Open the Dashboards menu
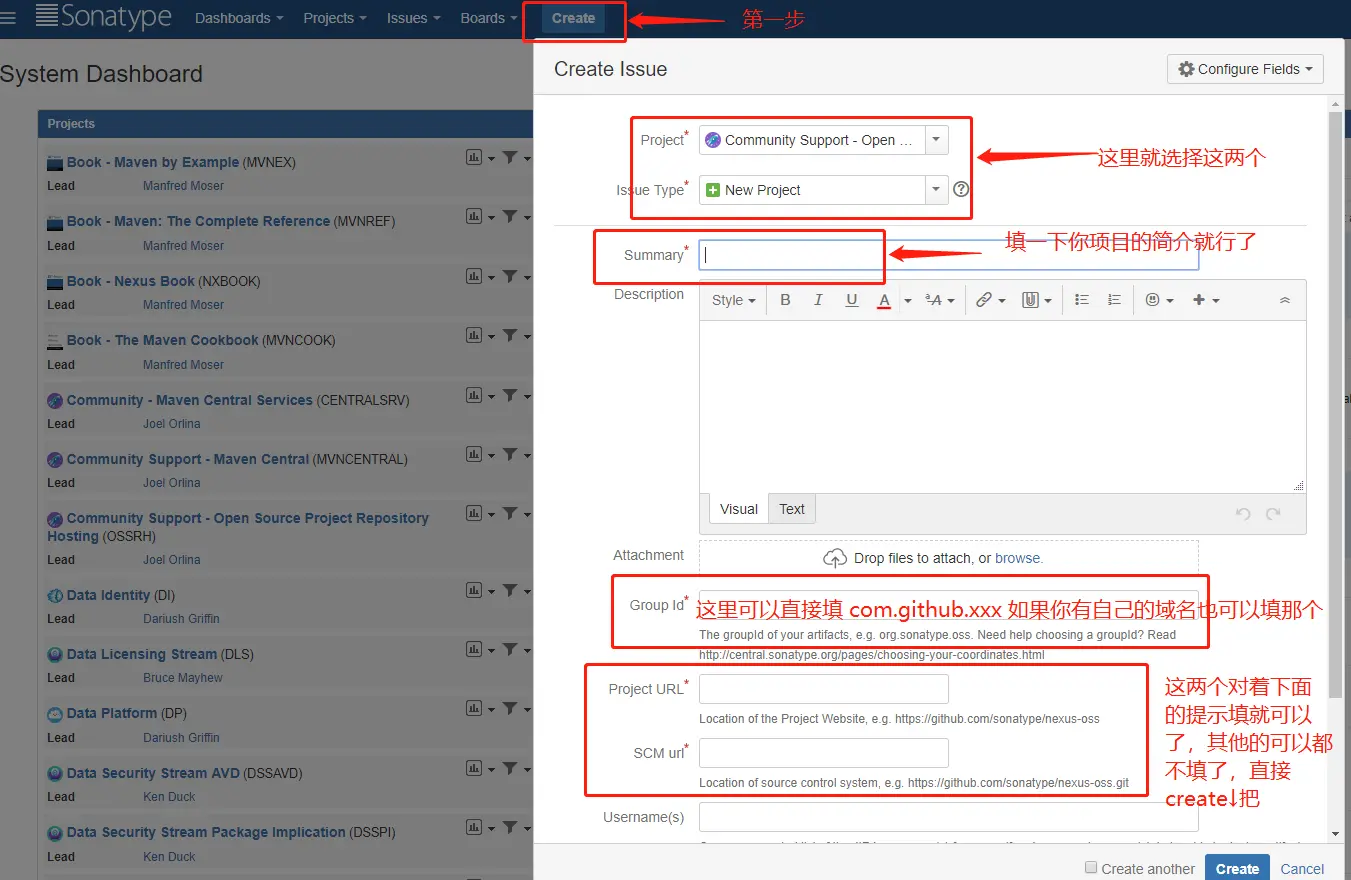The width and height of the screenshot is (1351, 880). (239, 18)
